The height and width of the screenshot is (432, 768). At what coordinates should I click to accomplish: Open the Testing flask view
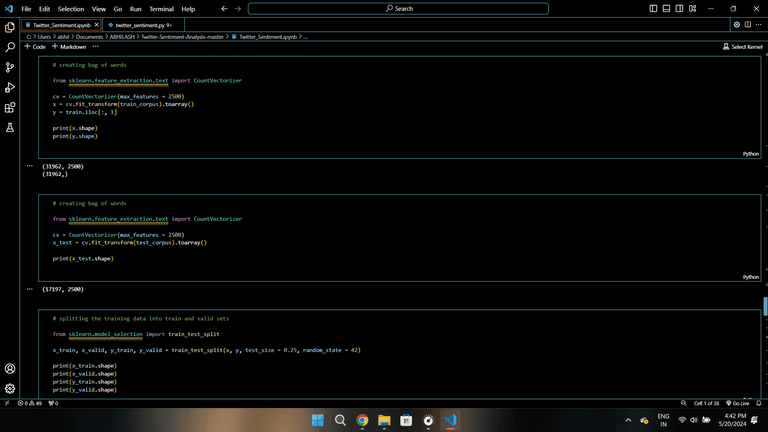tap(10, 128)
